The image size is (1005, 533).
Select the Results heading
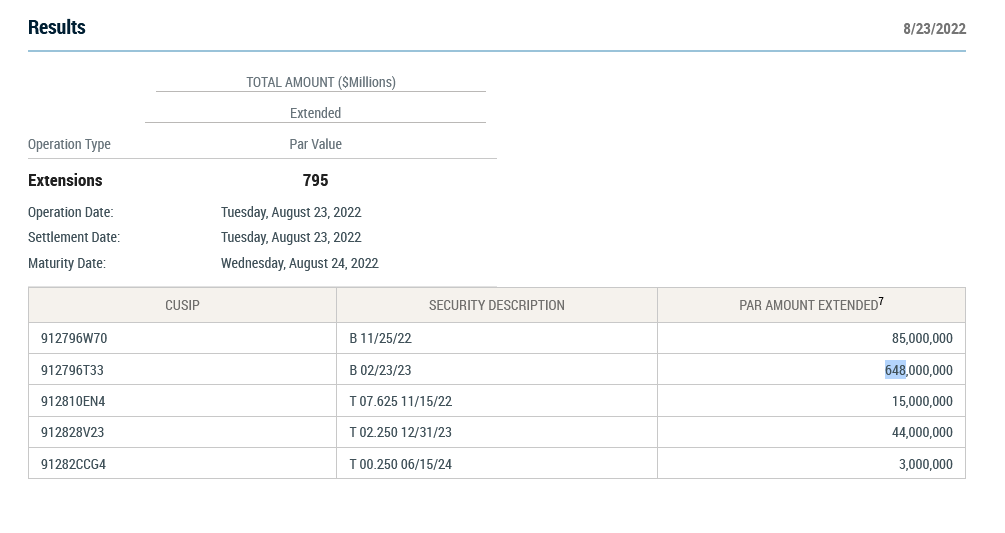[x=56, y=28]
